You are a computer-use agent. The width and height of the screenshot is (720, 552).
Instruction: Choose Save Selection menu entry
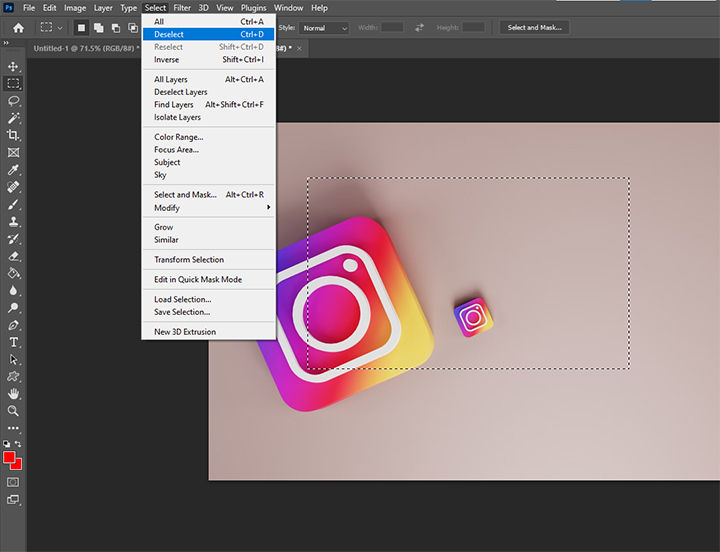(x=208, y=312)
